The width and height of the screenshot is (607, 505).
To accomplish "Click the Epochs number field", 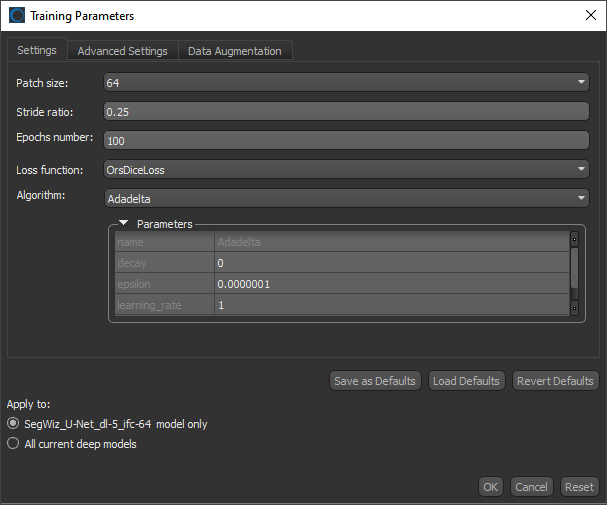I will point(346,141).
